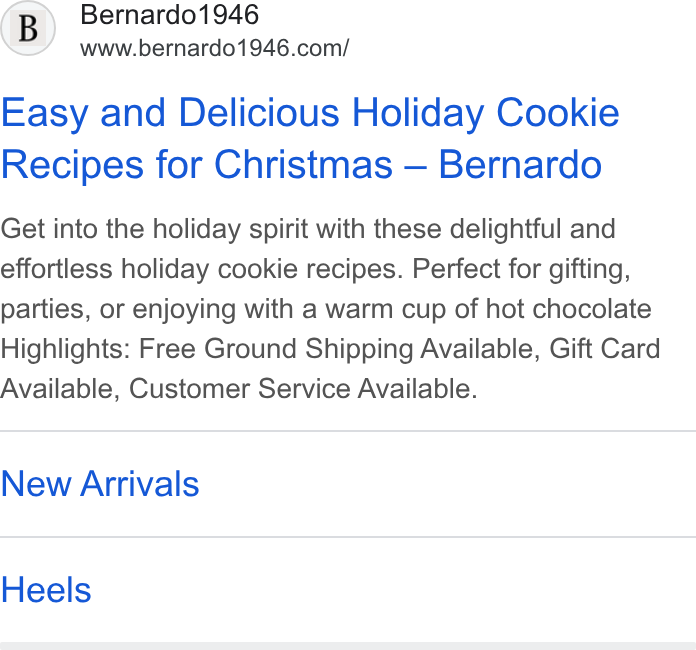Click the word 'Arrivals' in the sitelink
This screenshot has width=696, height=650.
pyautogui.click(x=140, y=484)
